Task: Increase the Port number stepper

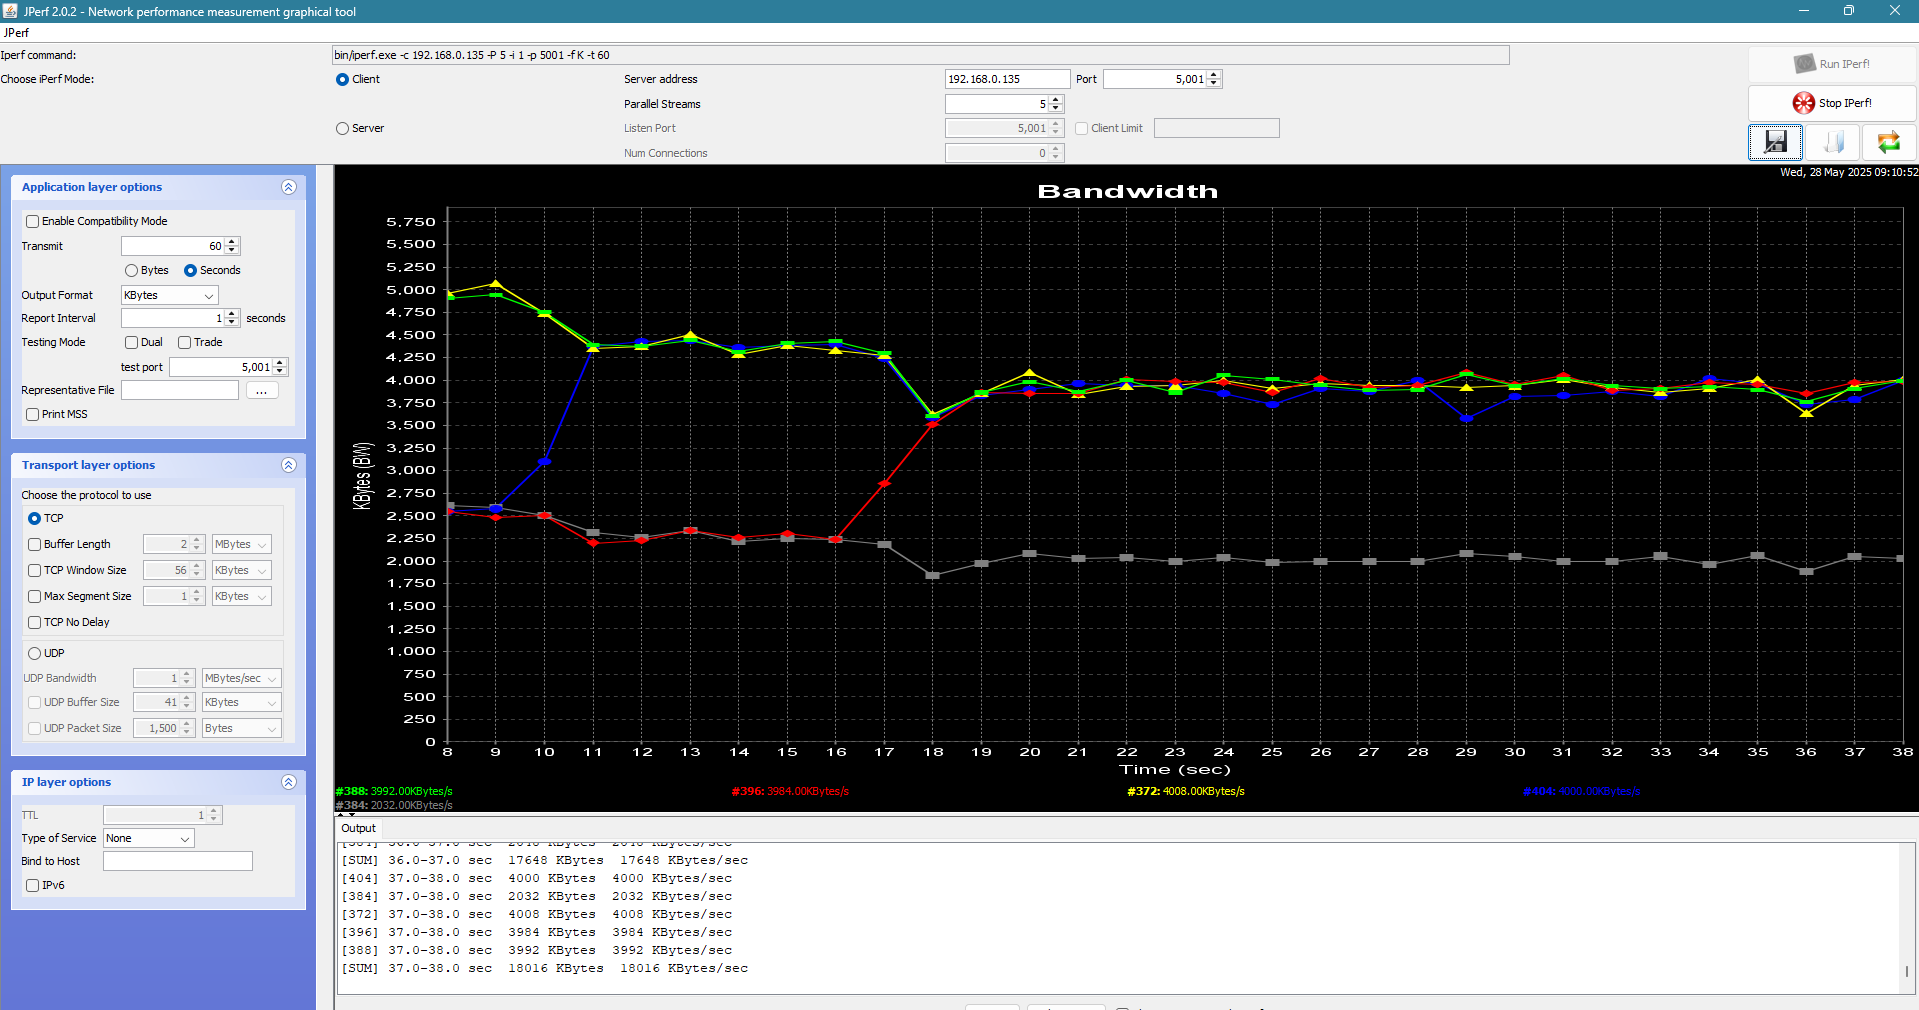Action: [x=1214, y=75]
